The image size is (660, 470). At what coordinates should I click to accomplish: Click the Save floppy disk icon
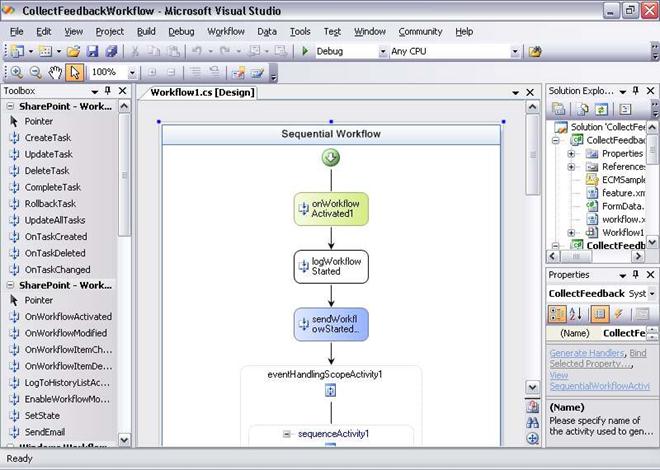pos(91,51)
